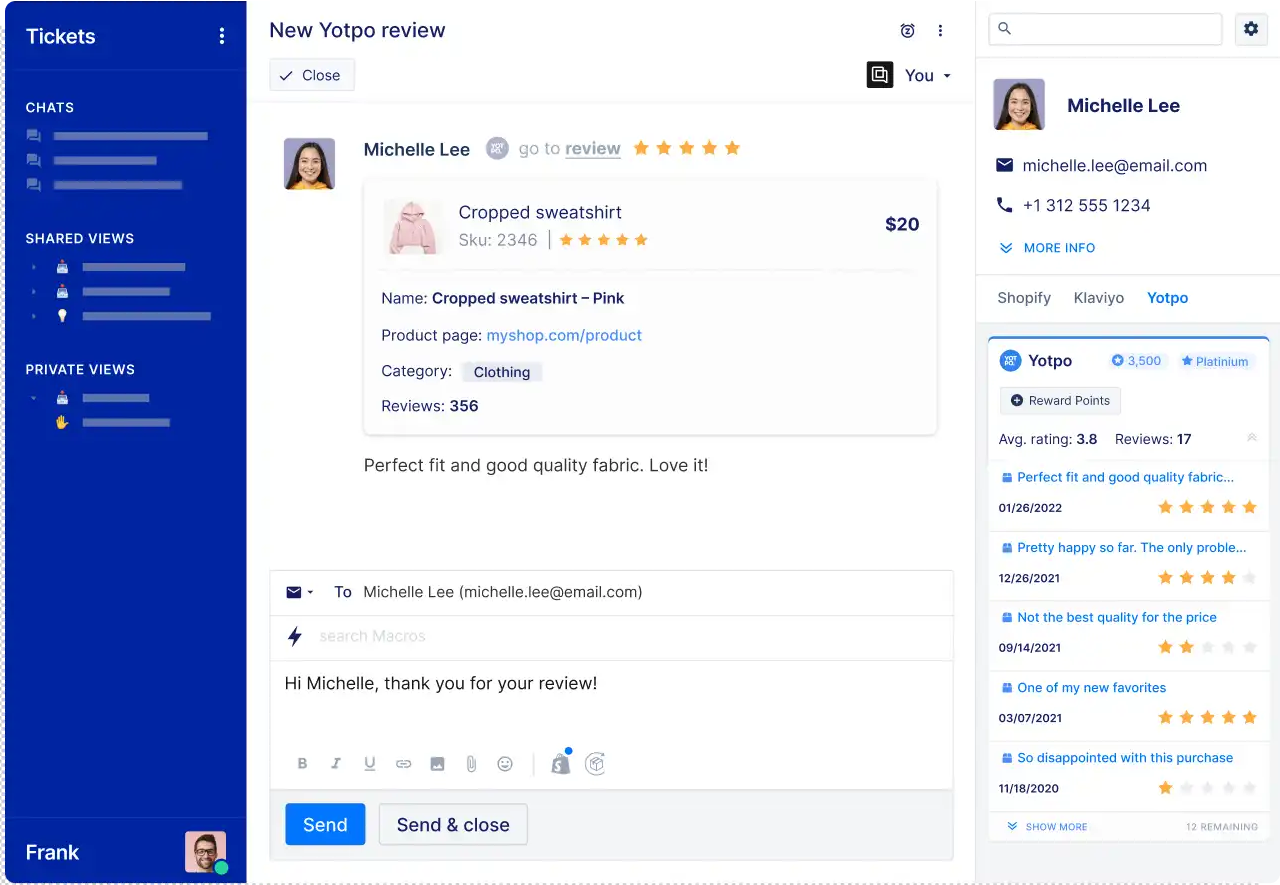Click the Close ticket button
Viewport: 1280px width, 885px height.
pyautogui.click(x=312, y=75)
